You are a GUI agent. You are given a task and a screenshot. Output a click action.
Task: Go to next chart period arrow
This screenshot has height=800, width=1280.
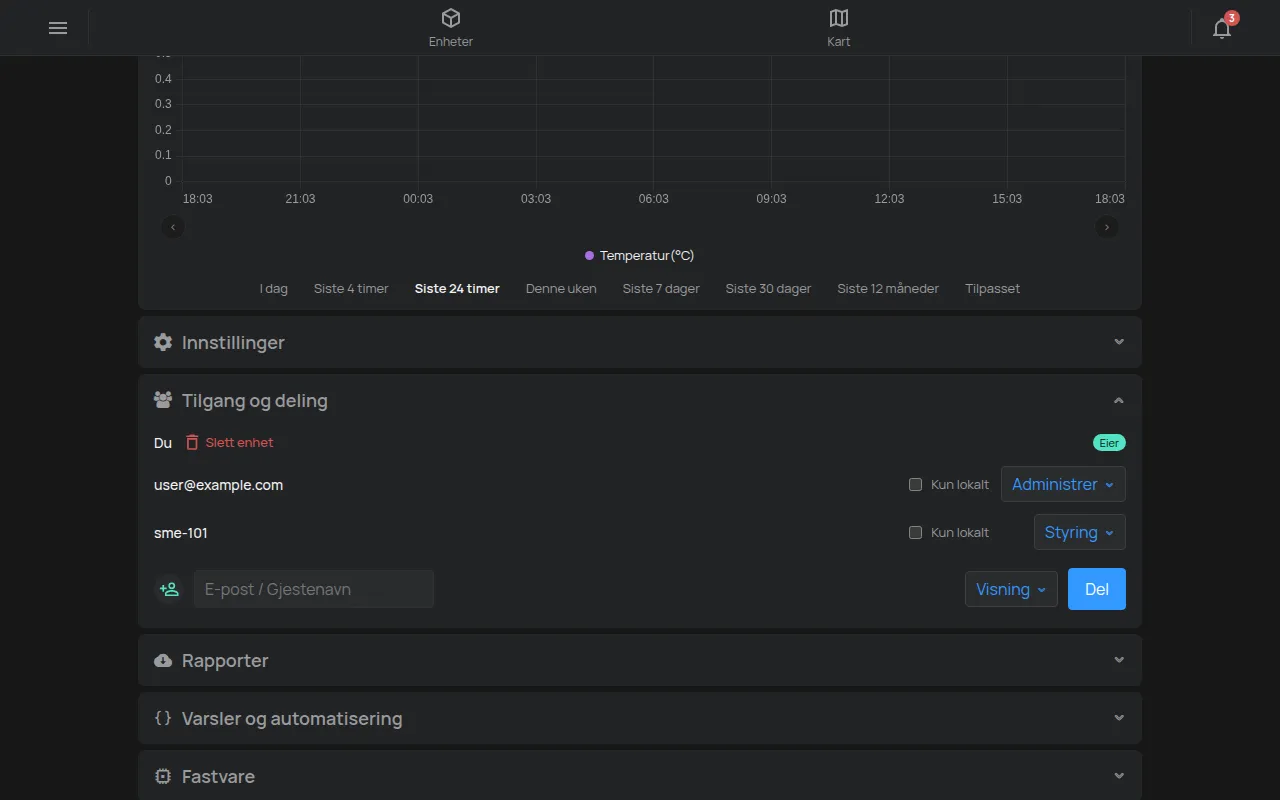click(1107, 227)
